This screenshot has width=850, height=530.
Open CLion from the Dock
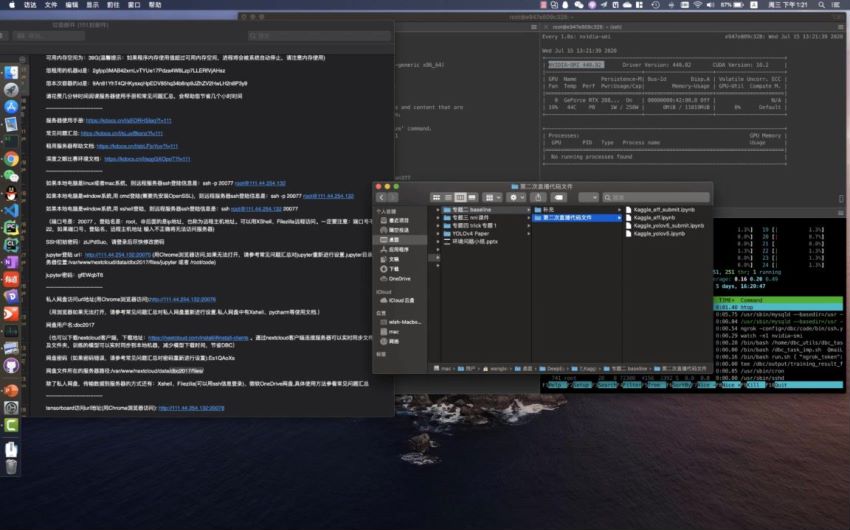(x=11, y=245)
